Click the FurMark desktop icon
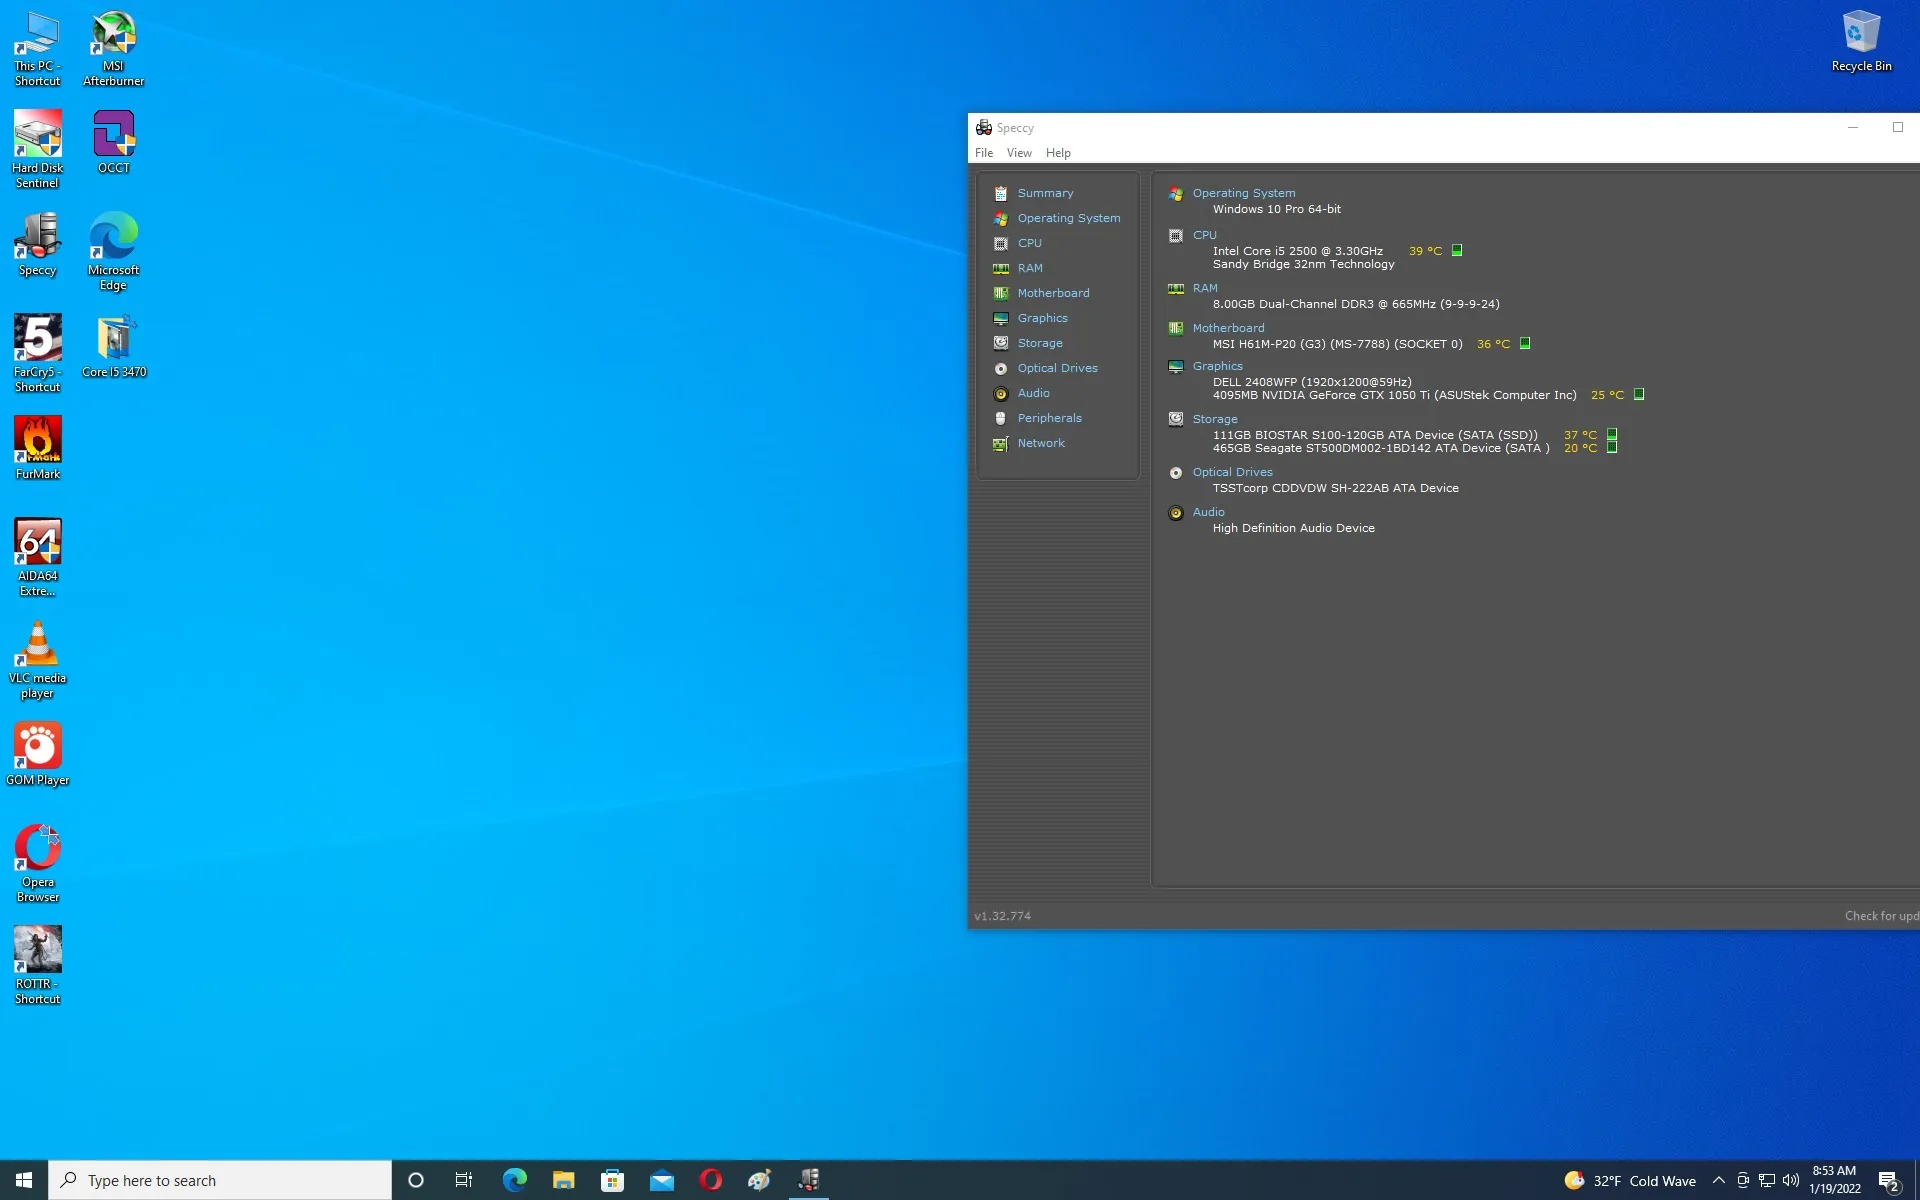This screenshot has height=1200, width=1920. pos(37,448)
